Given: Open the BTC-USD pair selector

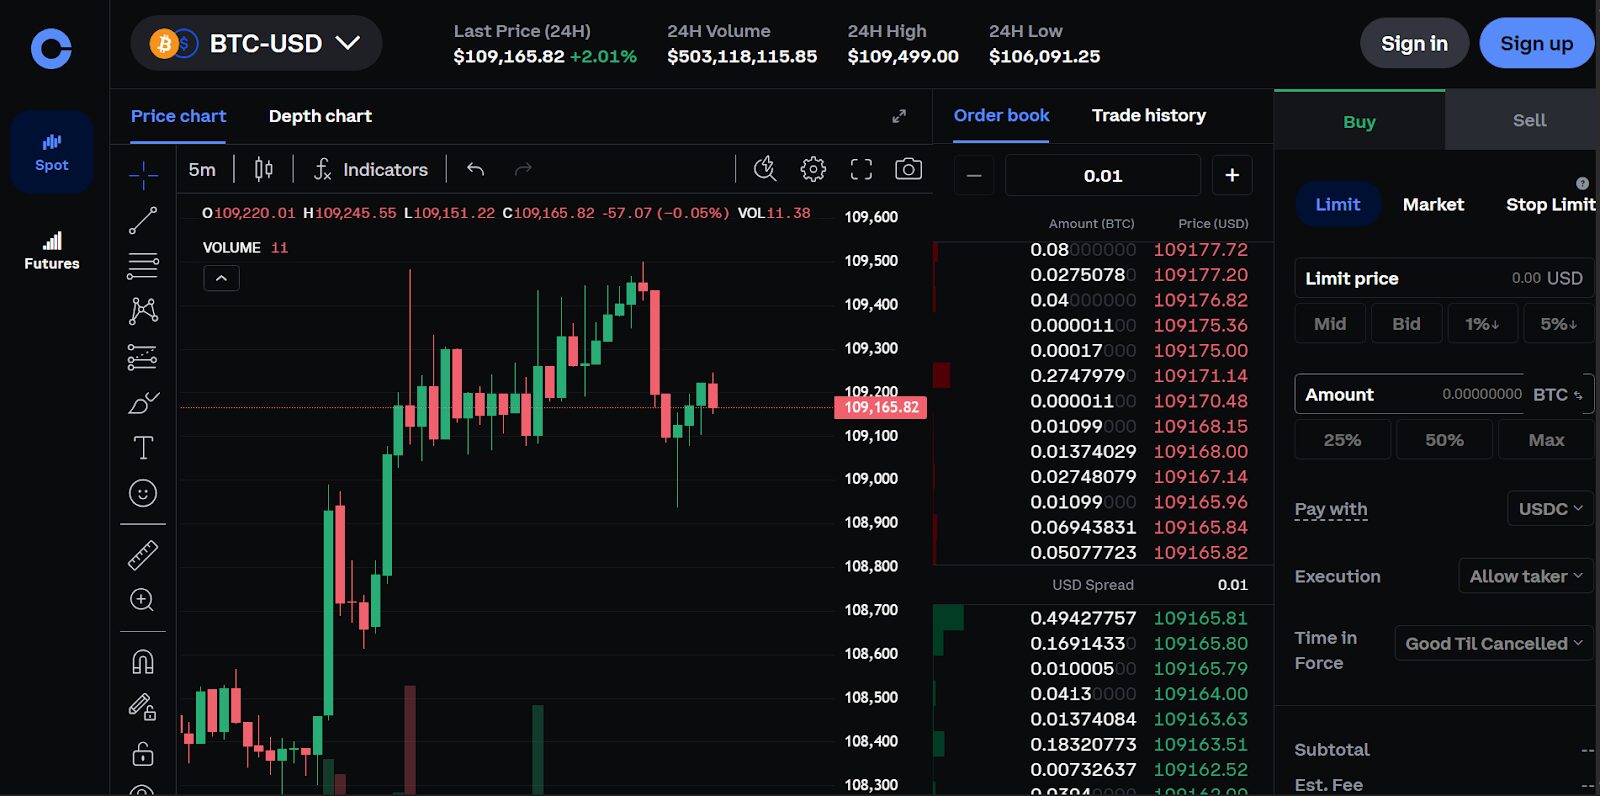Looking at the screenshot, I should pyautogui.click(x=257, y=44).
